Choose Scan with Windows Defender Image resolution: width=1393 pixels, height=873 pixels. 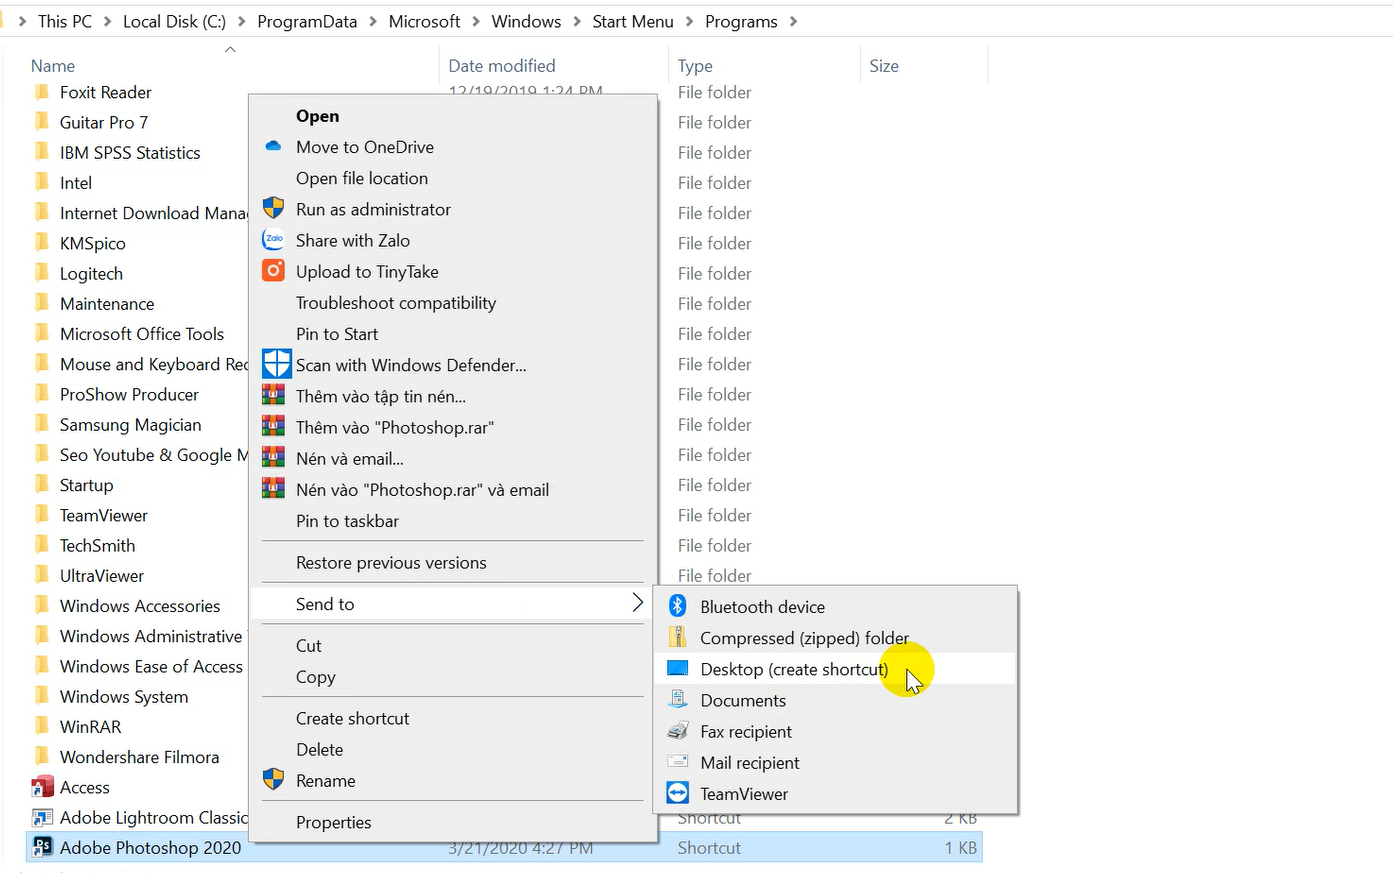click(x=411, y=365)
